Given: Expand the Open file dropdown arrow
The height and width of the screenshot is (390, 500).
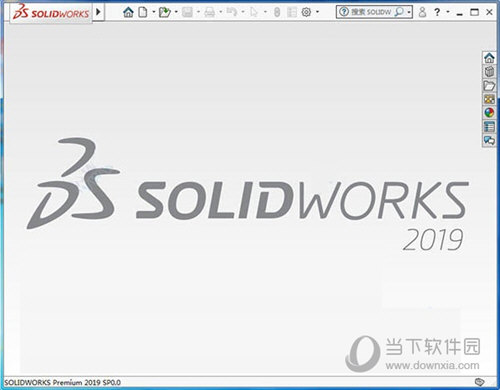Looking at the screenshot, I should [x=176, y=12].
